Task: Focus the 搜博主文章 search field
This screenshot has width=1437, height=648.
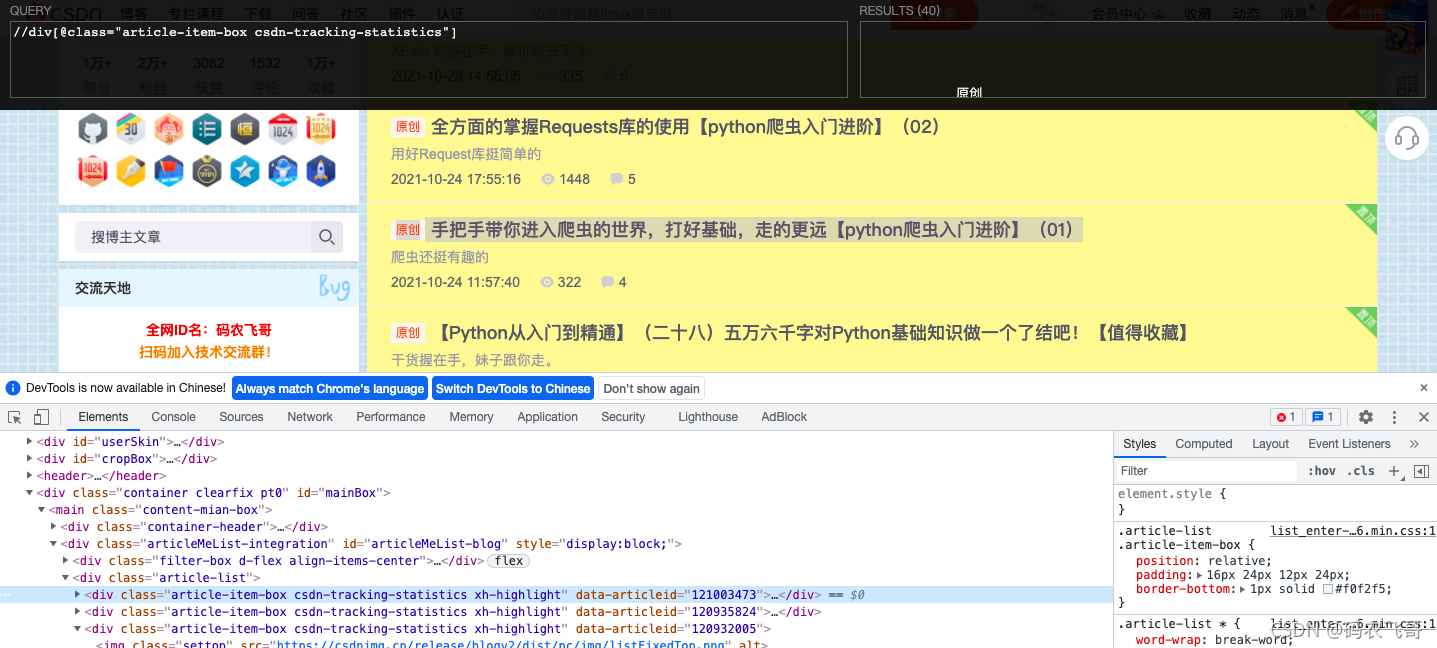Action: [192, 237]
